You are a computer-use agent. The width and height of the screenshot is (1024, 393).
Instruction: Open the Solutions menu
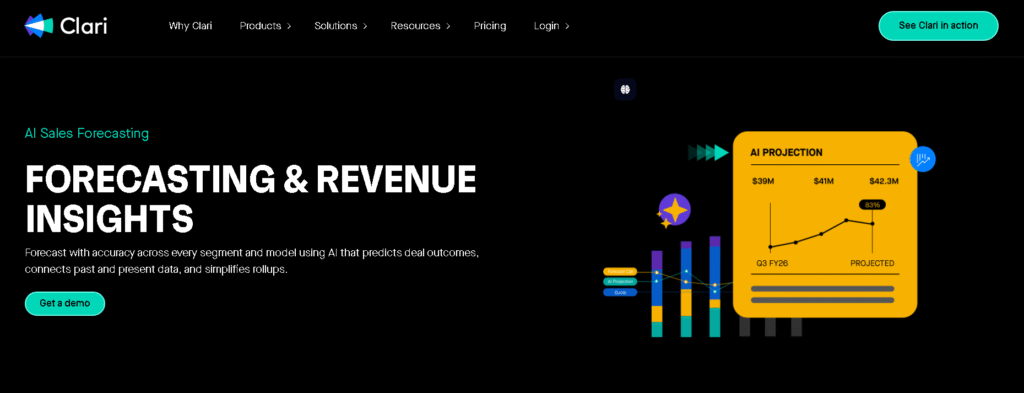pyautogui.click(x=341, y=26)
